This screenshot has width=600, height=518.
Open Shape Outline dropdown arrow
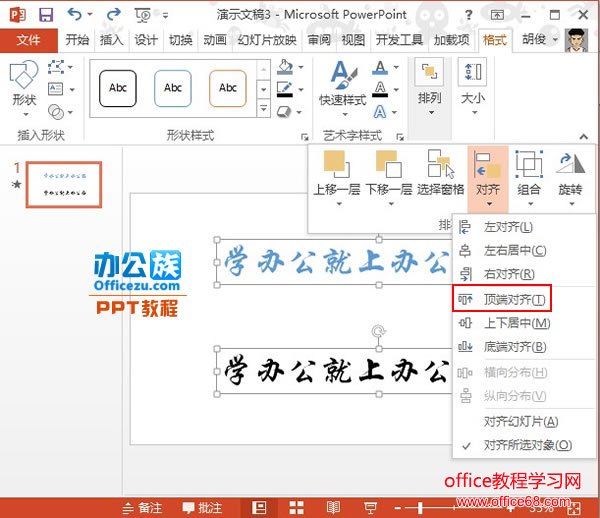(x=301, y=90)
